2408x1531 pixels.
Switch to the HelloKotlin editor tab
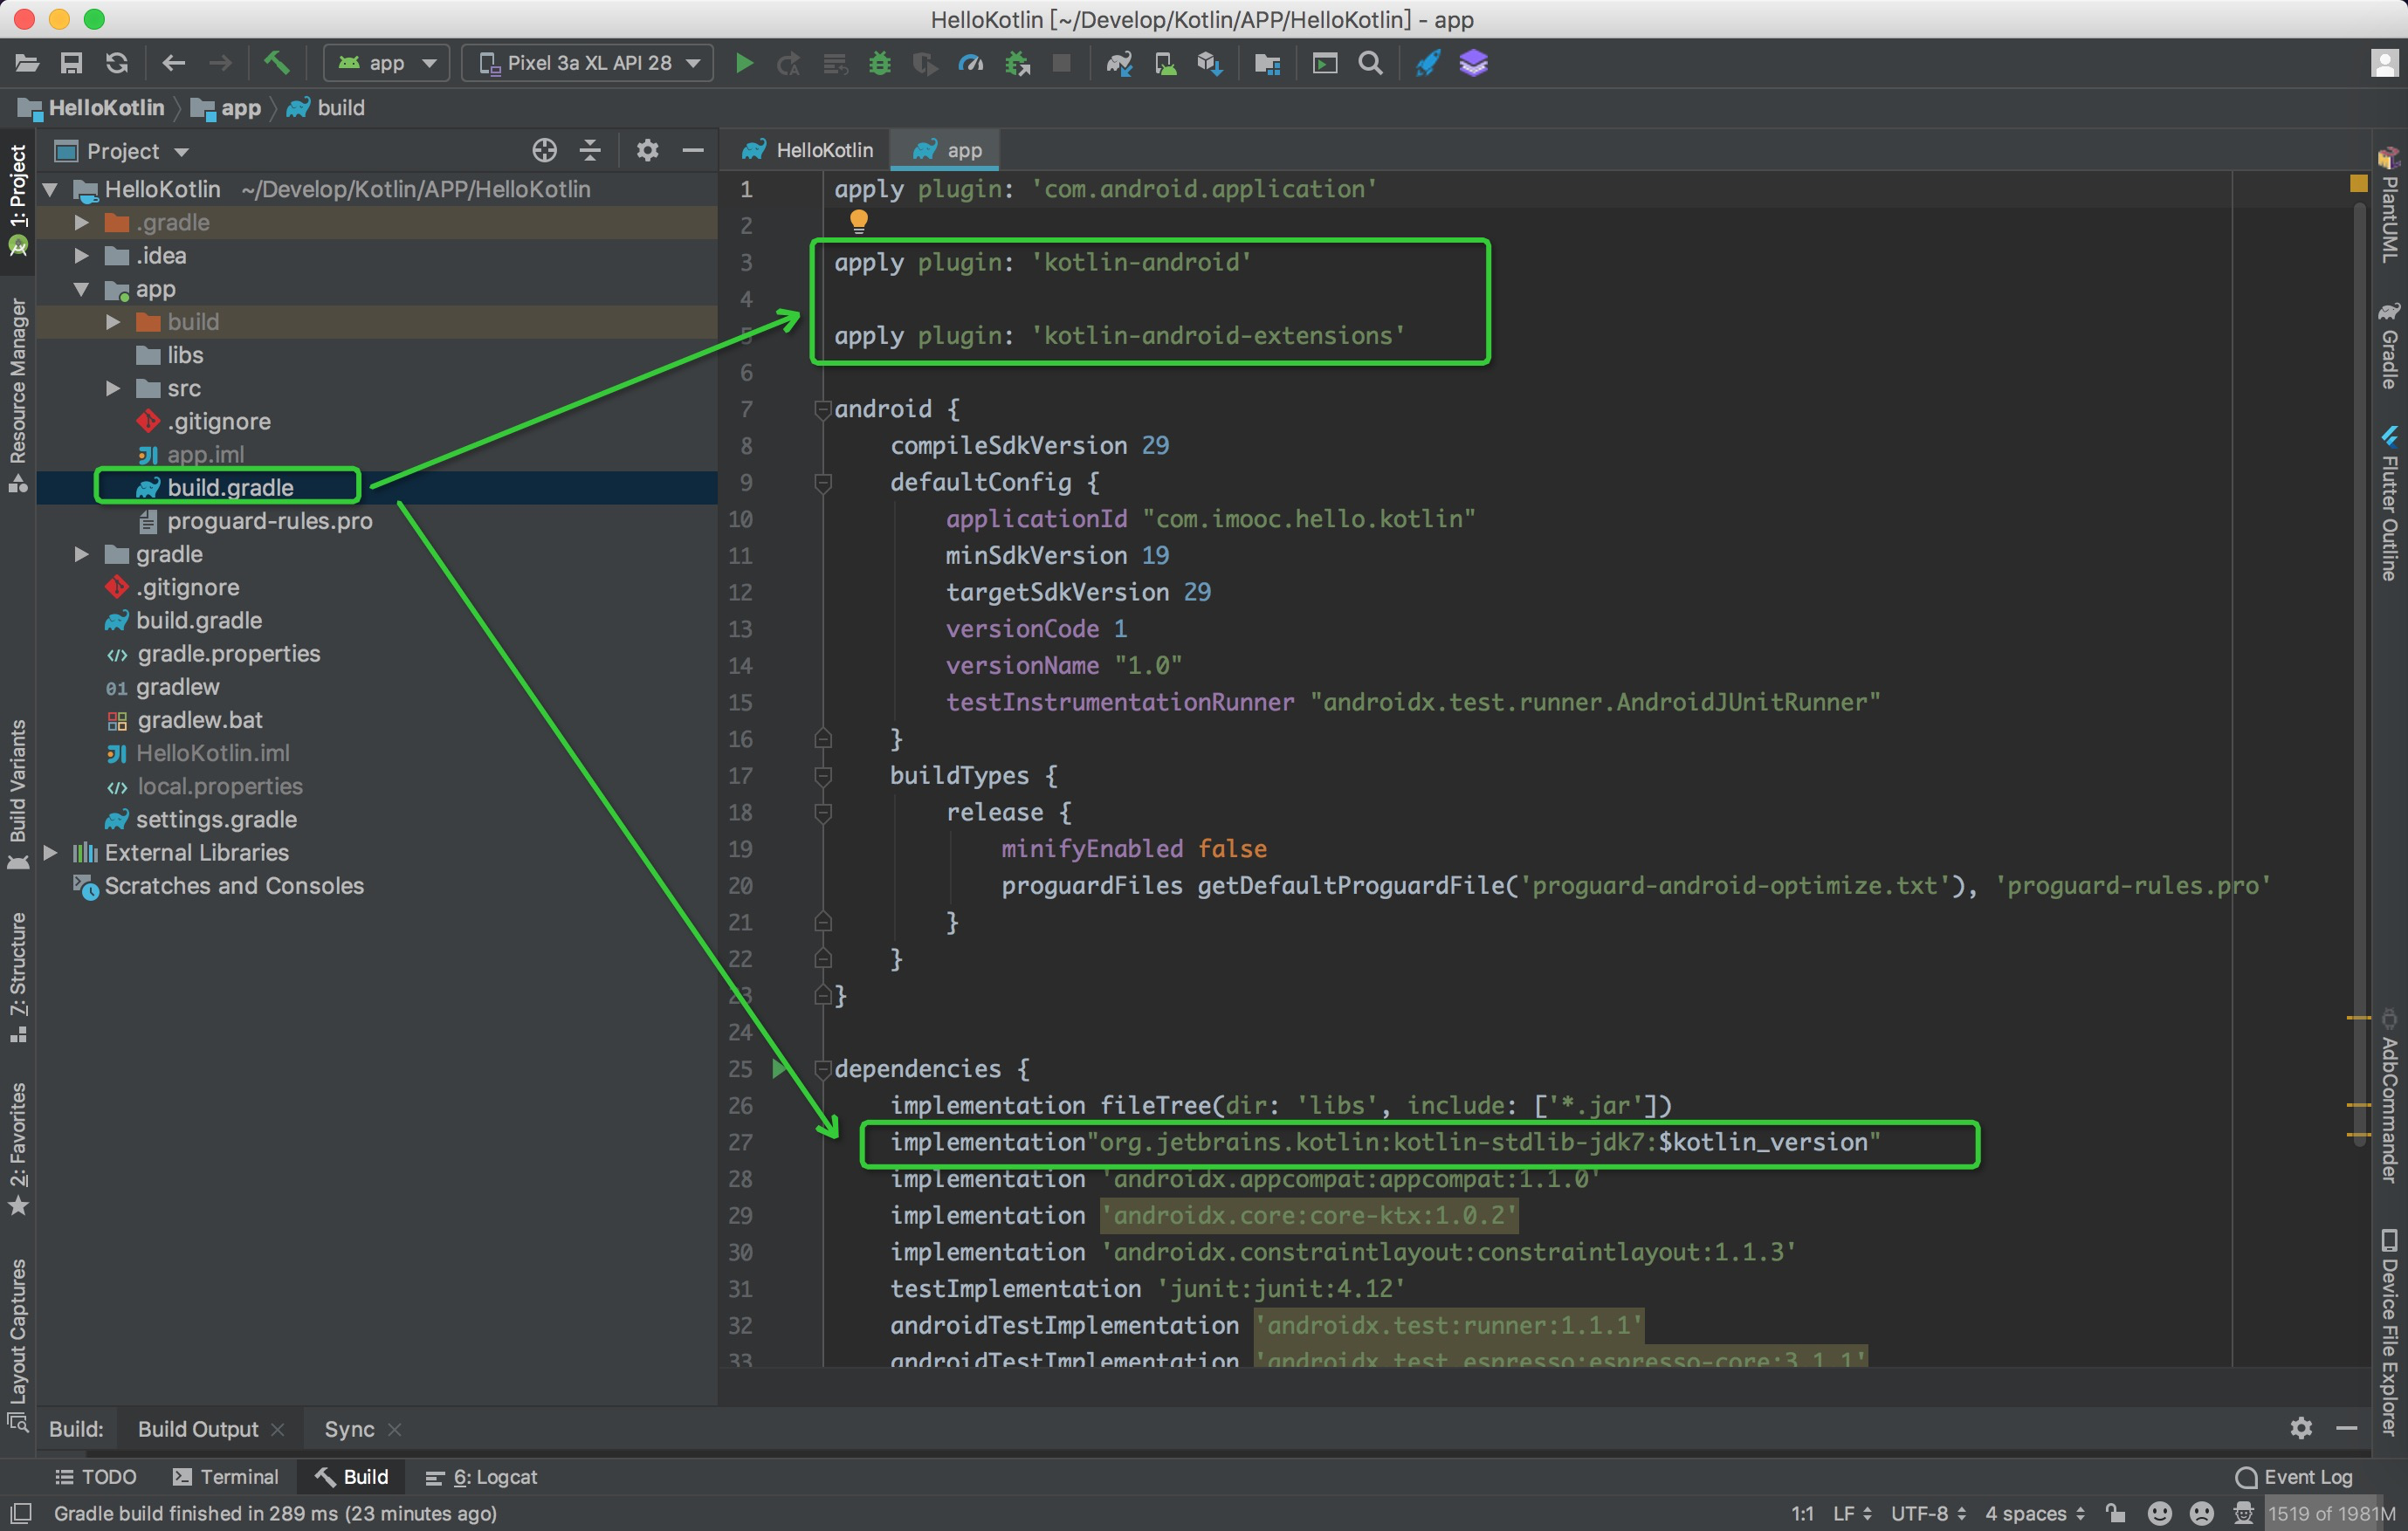tap(808, 150)
